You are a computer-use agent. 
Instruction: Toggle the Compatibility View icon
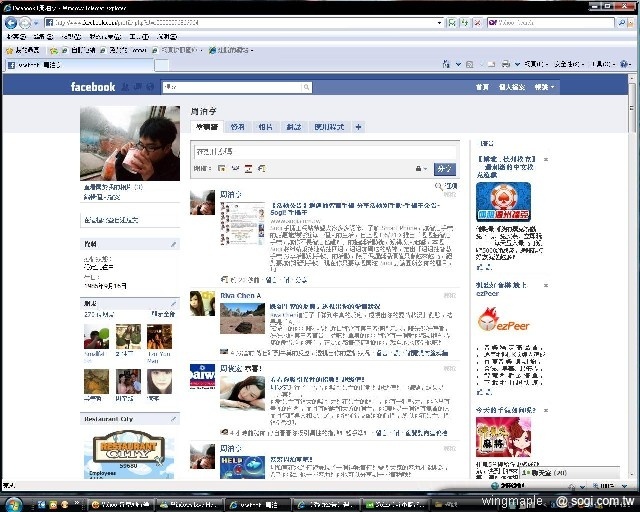click(x=452, y=23)
